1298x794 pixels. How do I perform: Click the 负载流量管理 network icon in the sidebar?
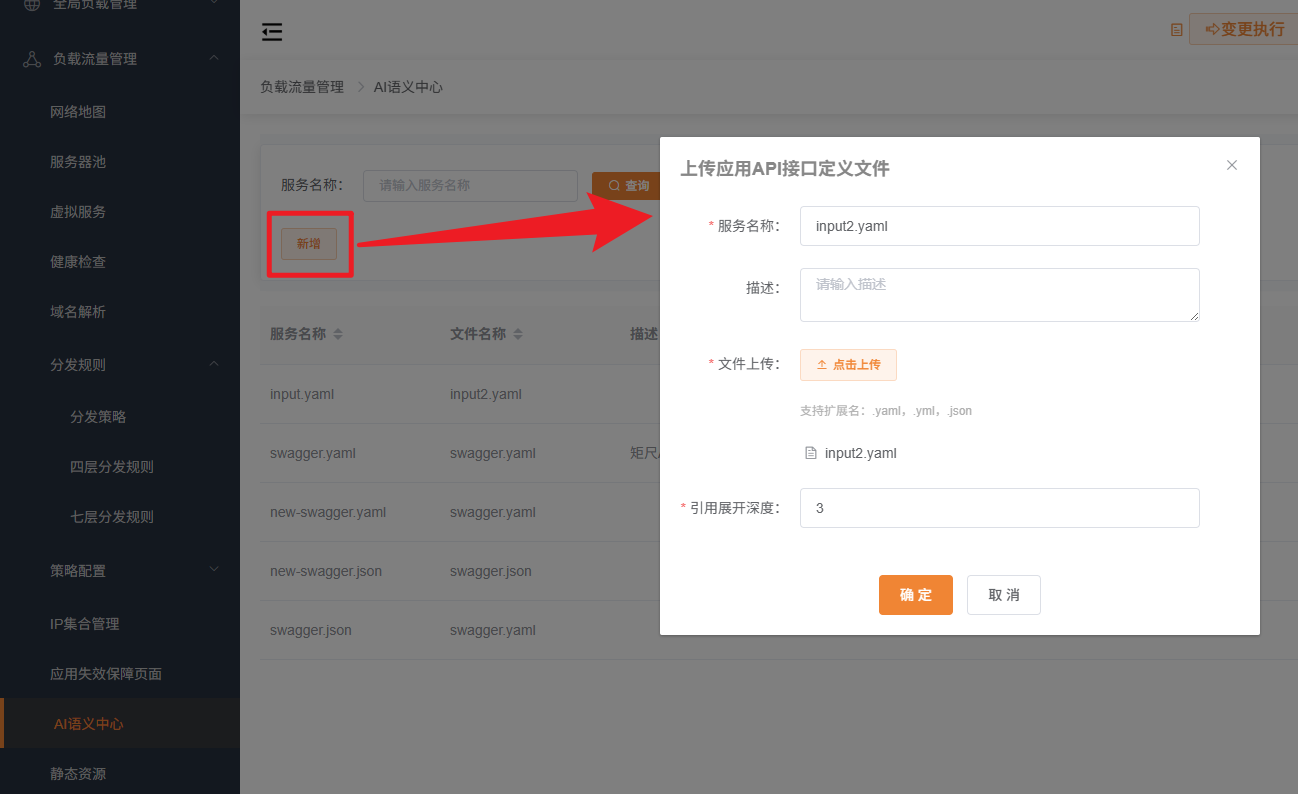32,59
